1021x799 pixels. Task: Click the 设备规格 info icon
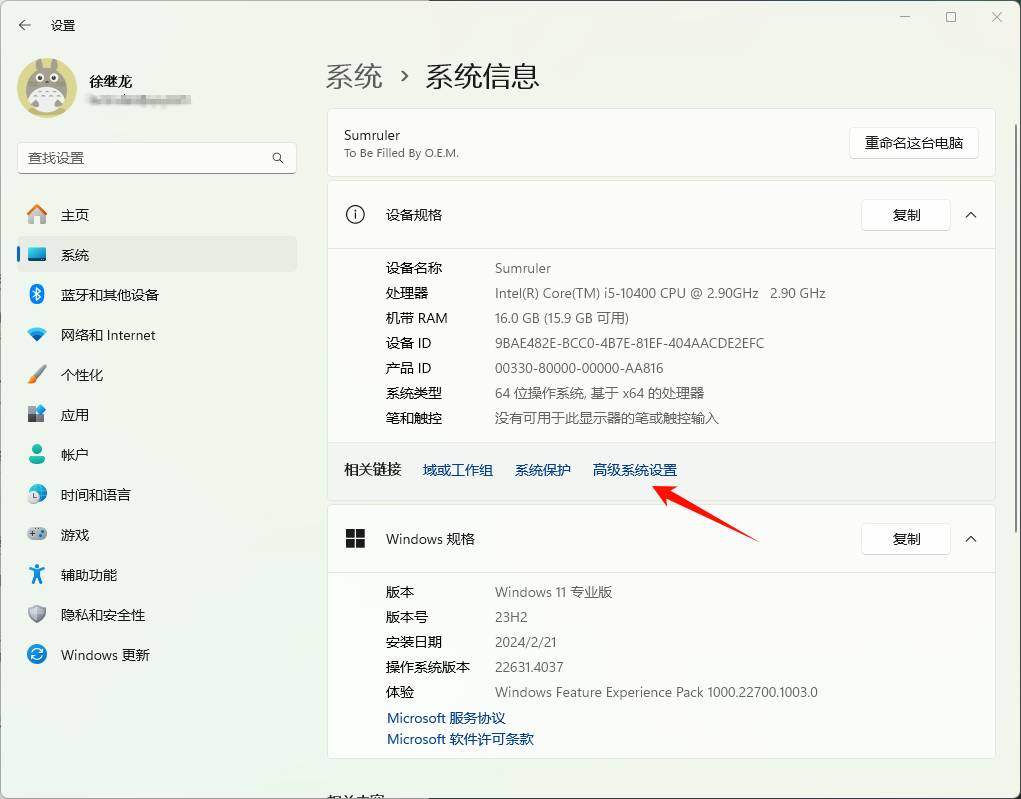pos(355,214)
